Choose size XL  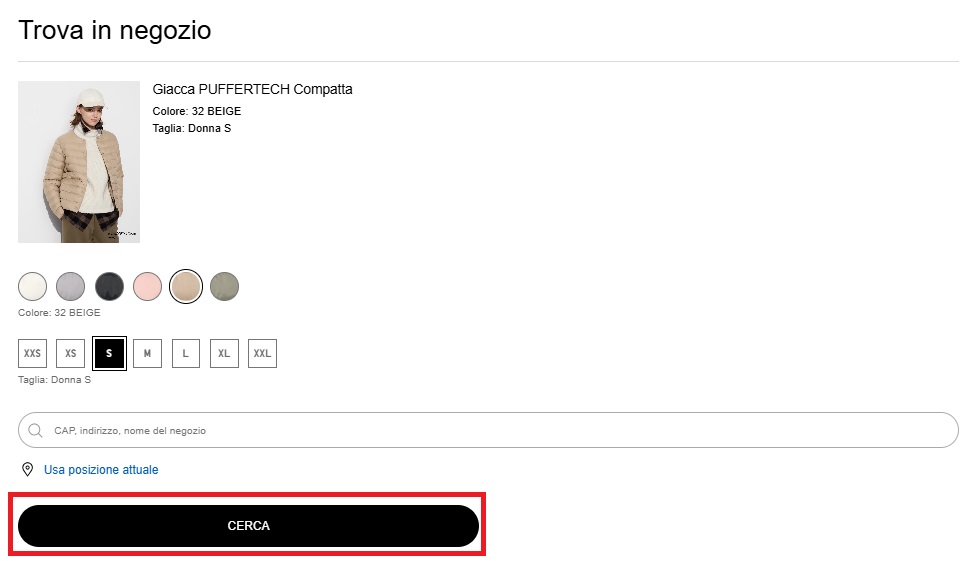(x=224, y=353)
